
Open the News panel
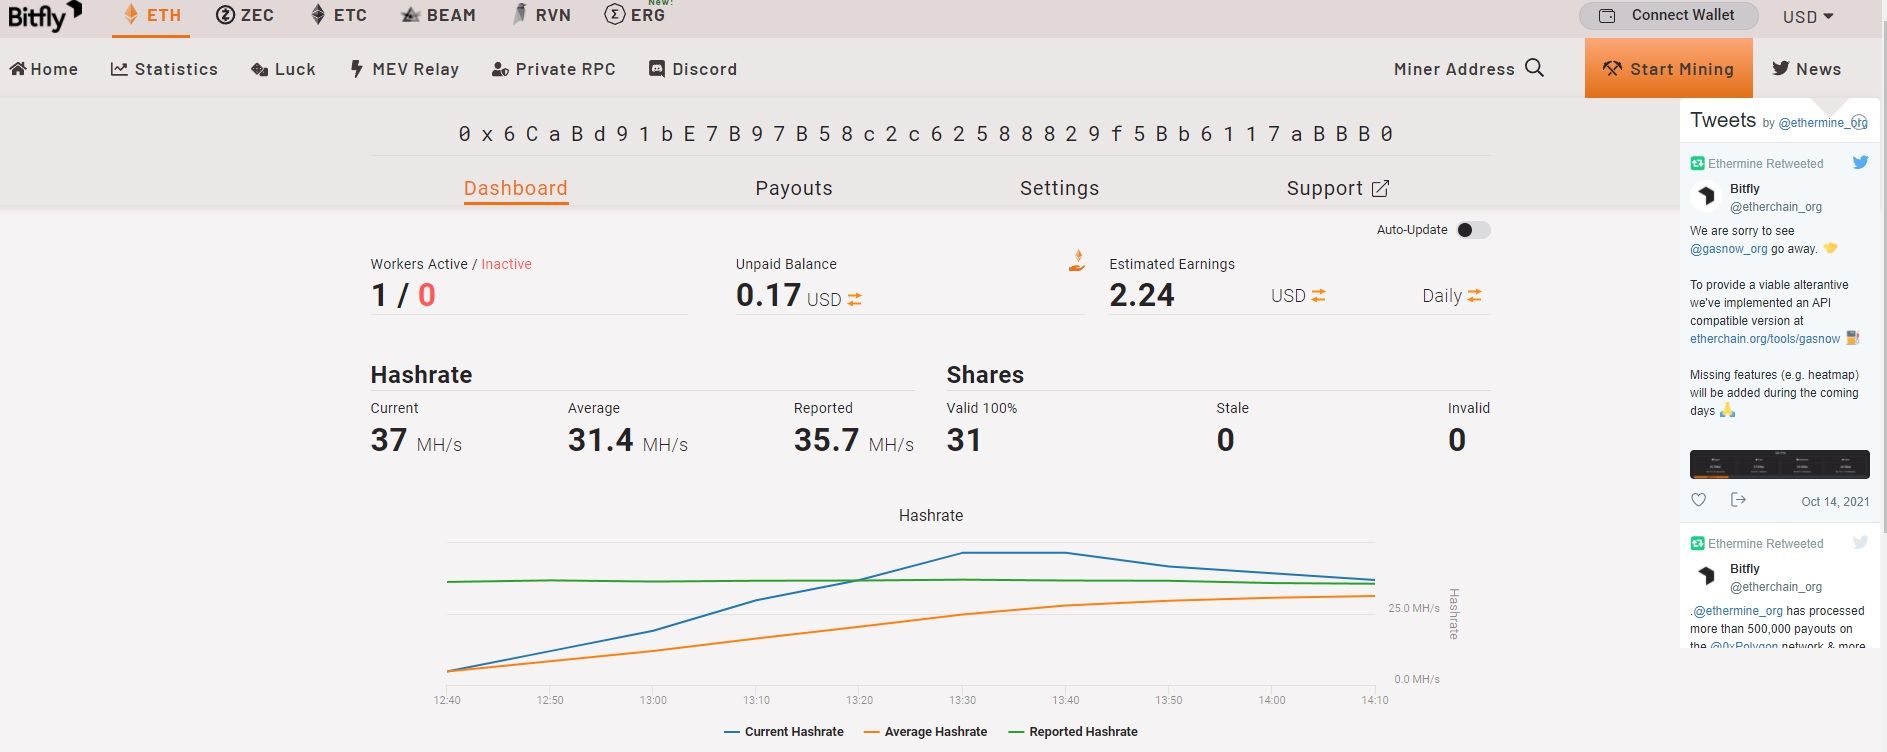(1807, 69)
